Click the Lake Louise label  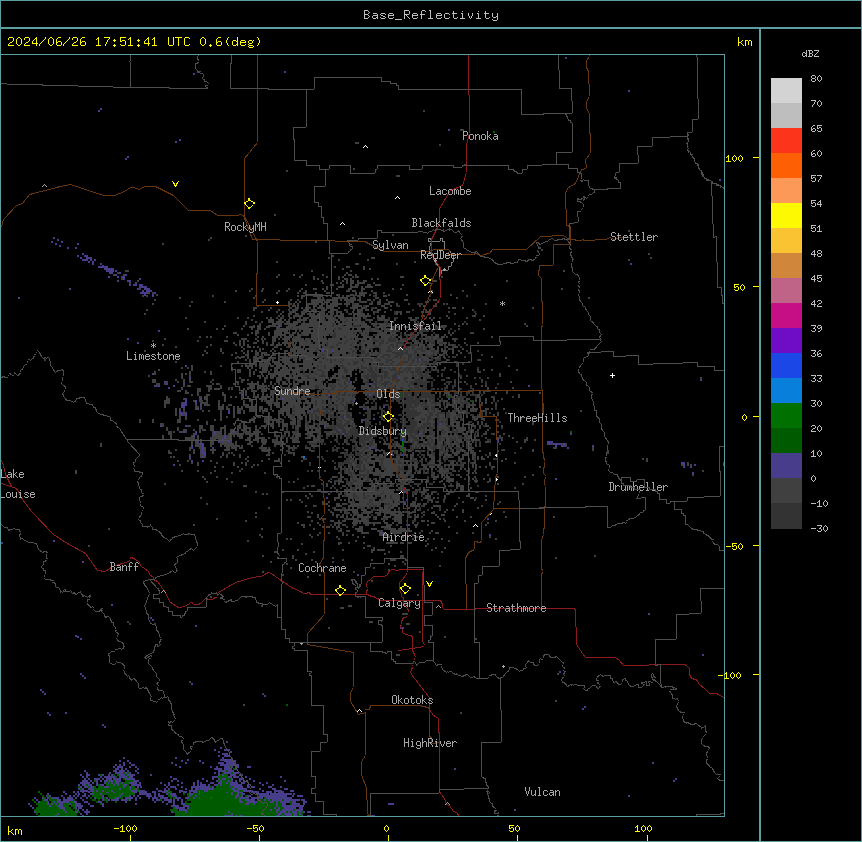pyautogui.click(x=18, y=484)
